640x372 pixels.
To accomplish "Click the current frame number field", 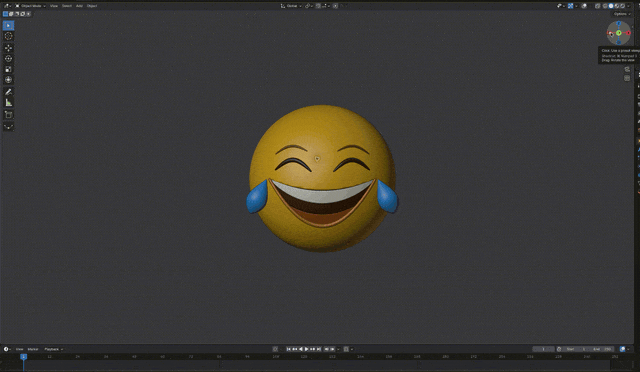I will [x=543, y=349].
